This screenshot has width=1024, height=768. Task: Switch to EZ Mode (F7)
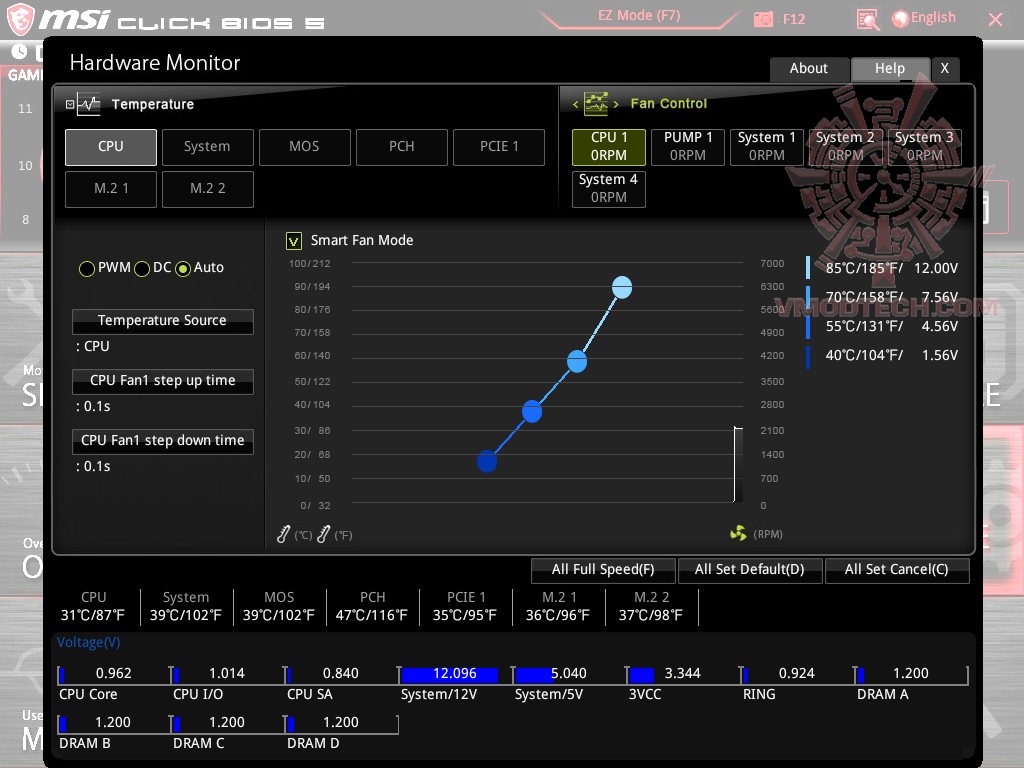(639, 16)
